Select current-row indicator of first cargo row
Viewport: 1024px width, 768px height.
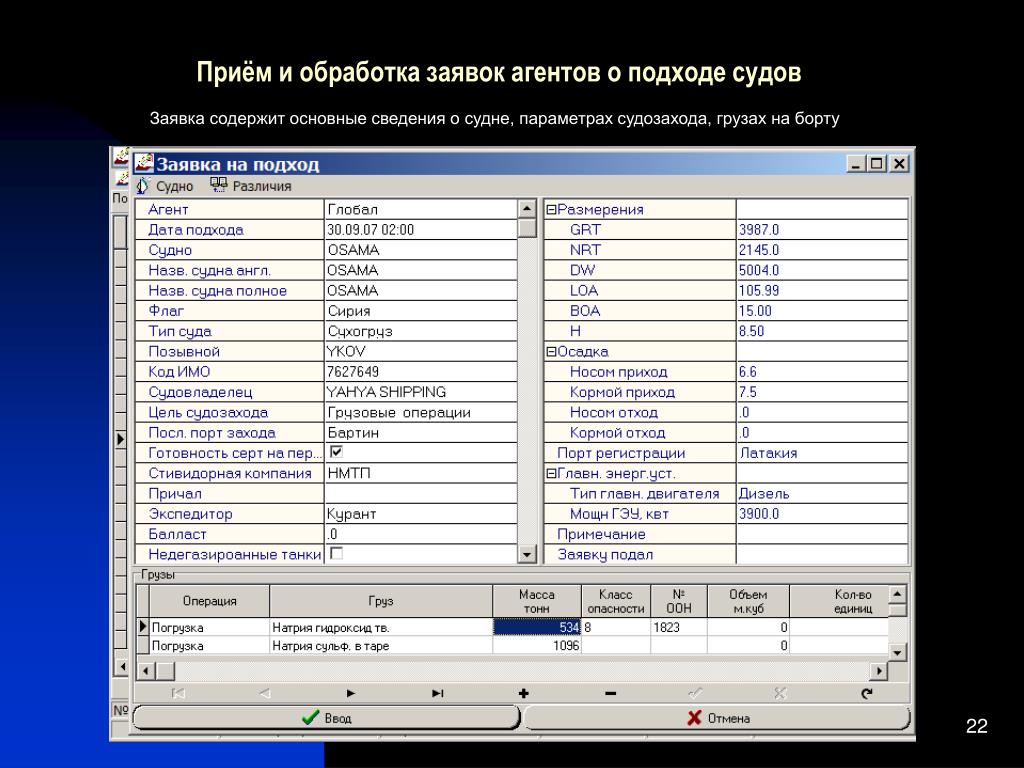pyautogui.click(x=144, y=628)
